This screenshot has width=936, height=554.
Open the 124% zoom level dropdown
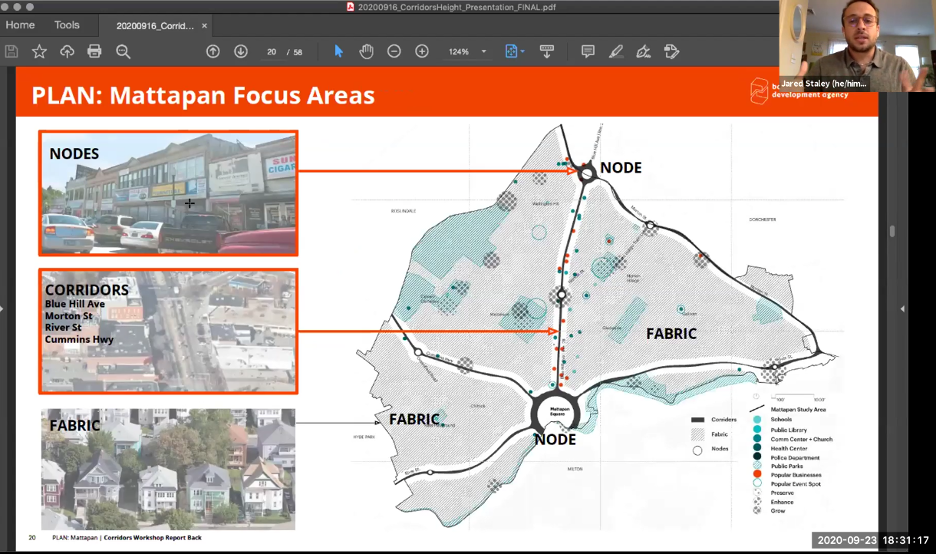484,51
